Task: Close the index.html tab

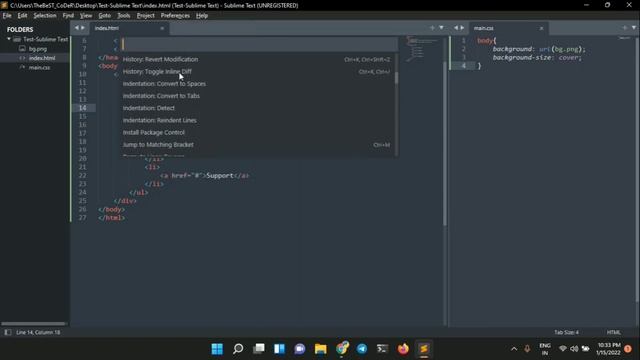Action: (x=162, y=28)
